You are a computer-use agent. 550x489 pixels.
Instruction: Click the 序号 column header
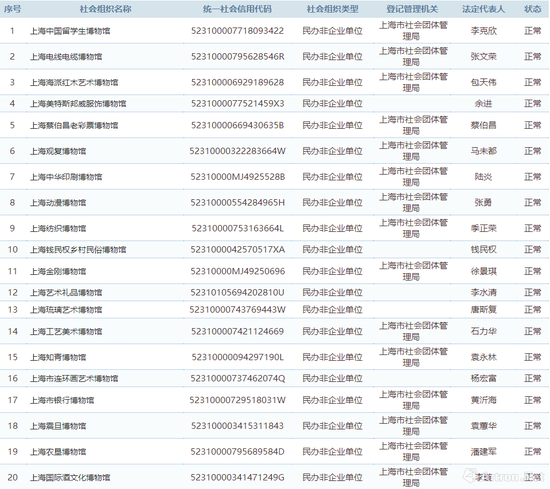tap(12, 9)
